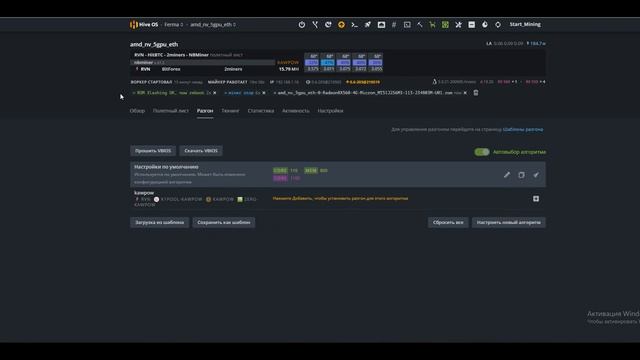Click the KAWPOW algorithm label in orange
This screenshot has height=360, width=640.
point(288,62)
